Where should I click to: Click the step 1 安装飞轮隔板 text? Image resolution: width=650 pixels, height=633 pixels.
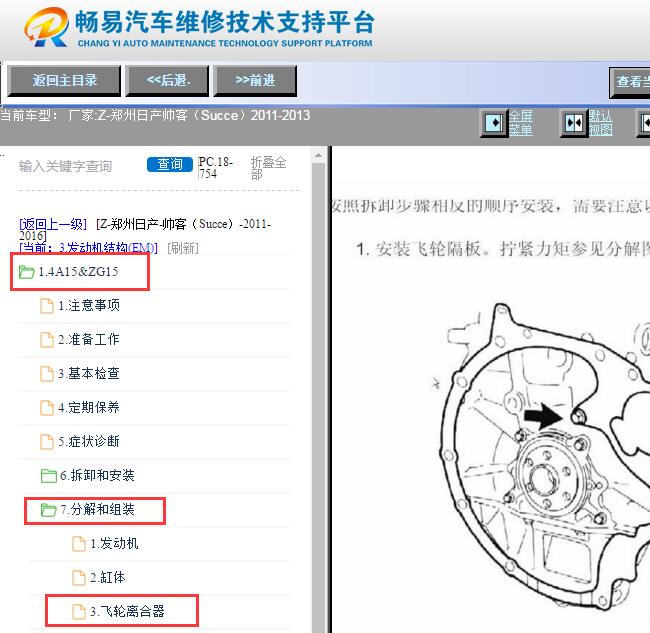[503, 249]
